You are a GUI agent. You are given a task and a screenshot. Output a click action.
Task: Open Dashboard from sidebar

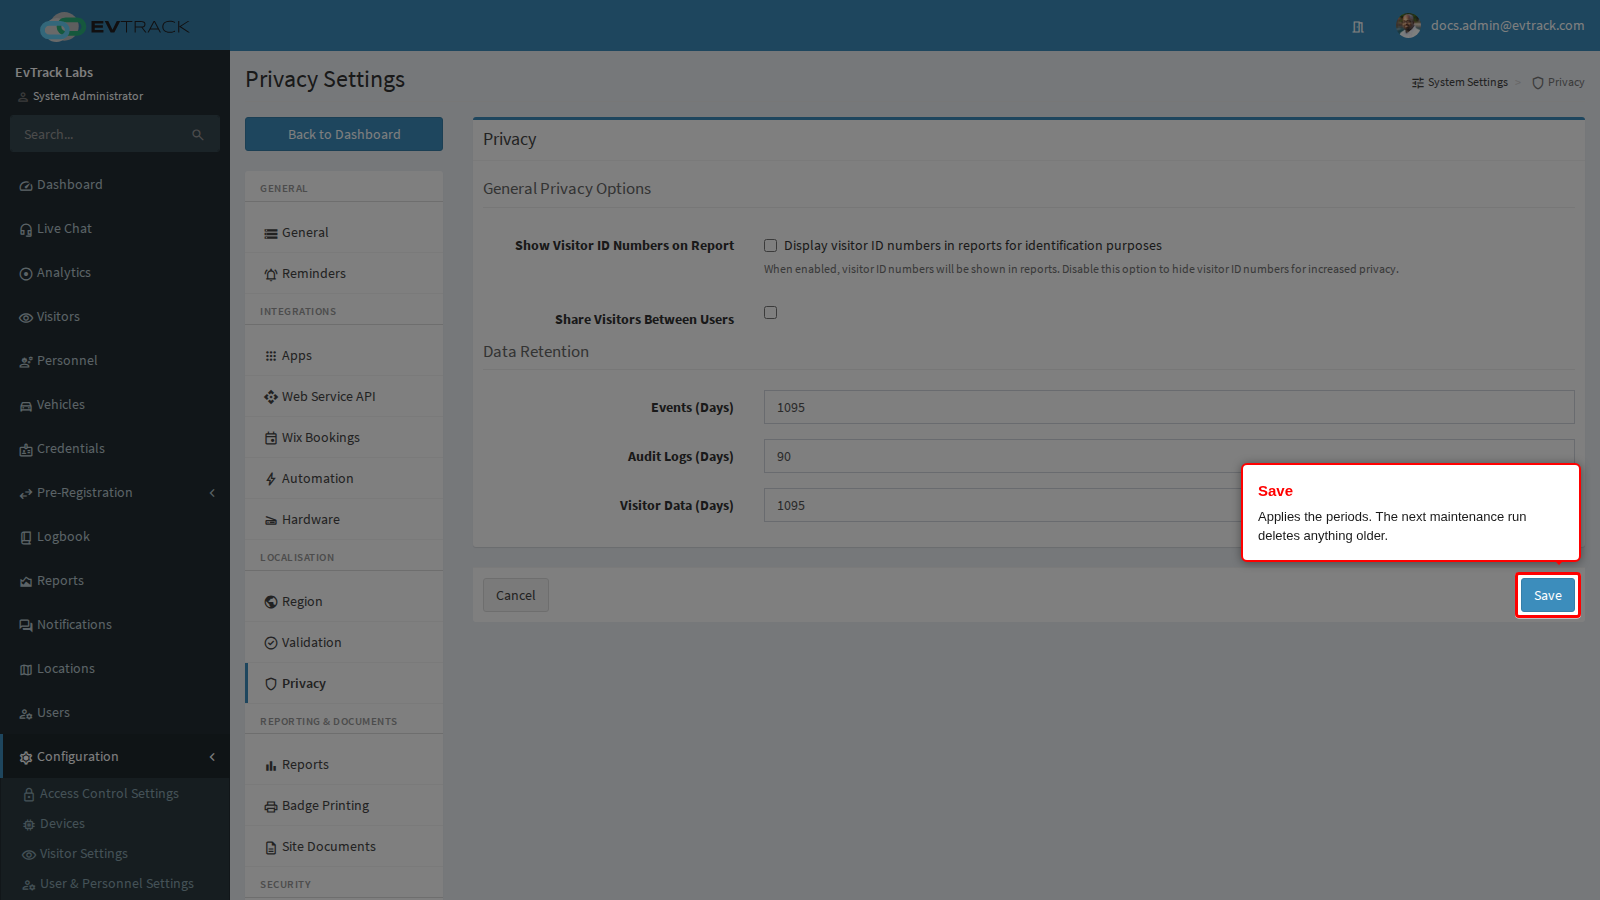115,185
